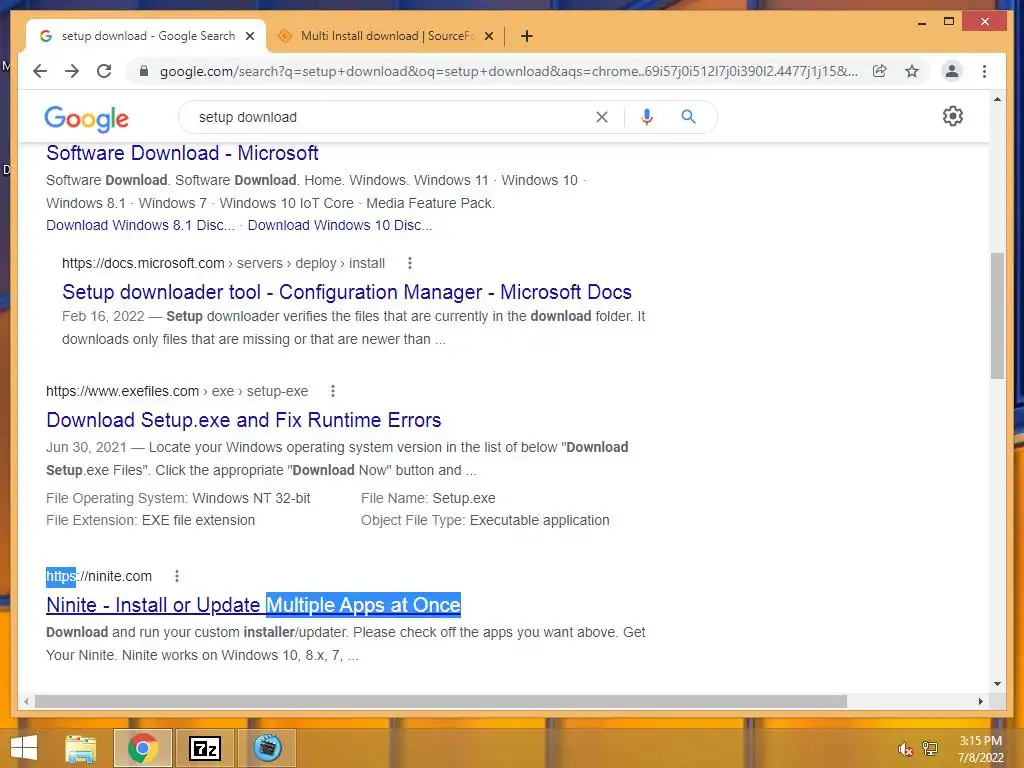Screen dimensions: 1024x768
Task: Open Download Windows 10 Disc sitelink
Action: pyautogui.click(x=340, y=225)
